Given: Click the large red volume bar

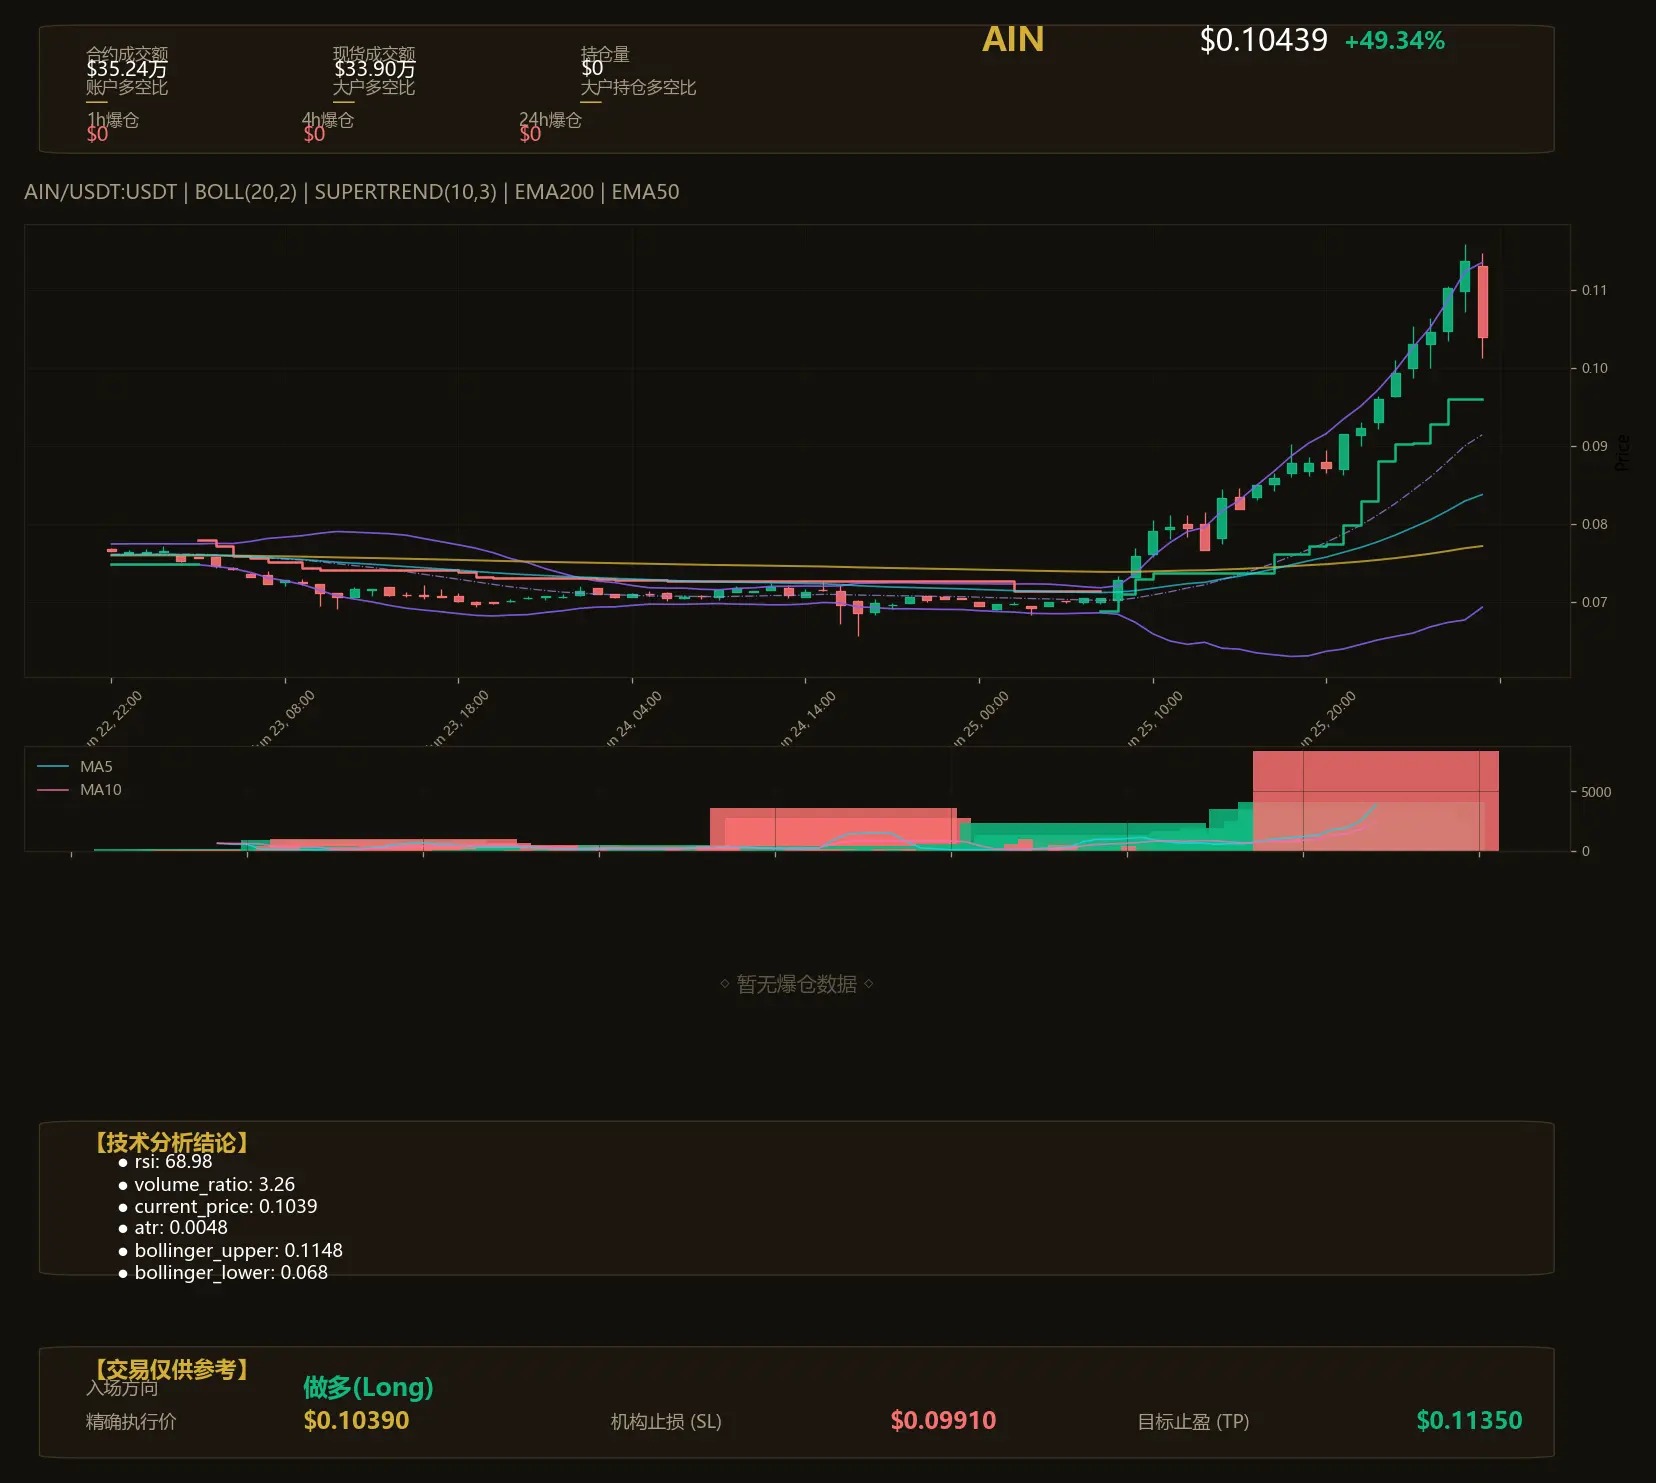Looking at the screenshot, I should coord(1375,801).
